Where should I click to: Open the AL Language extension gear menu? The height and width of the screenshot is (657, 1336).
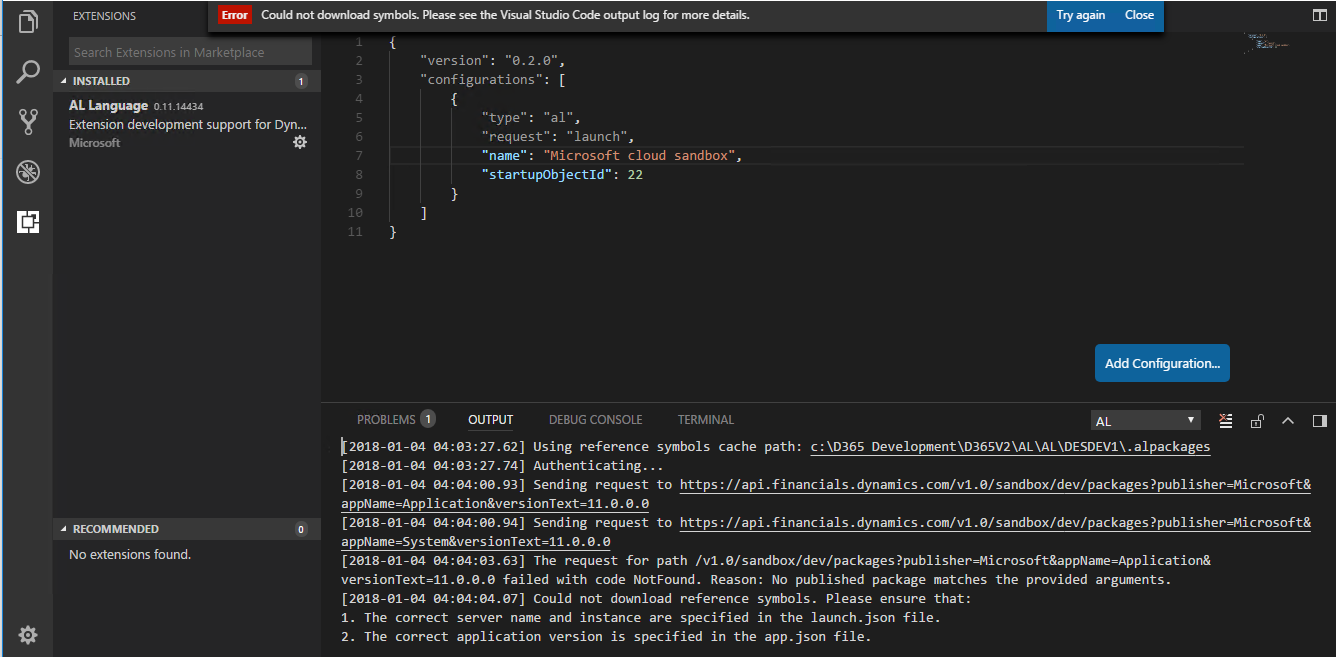pos(299,142)
